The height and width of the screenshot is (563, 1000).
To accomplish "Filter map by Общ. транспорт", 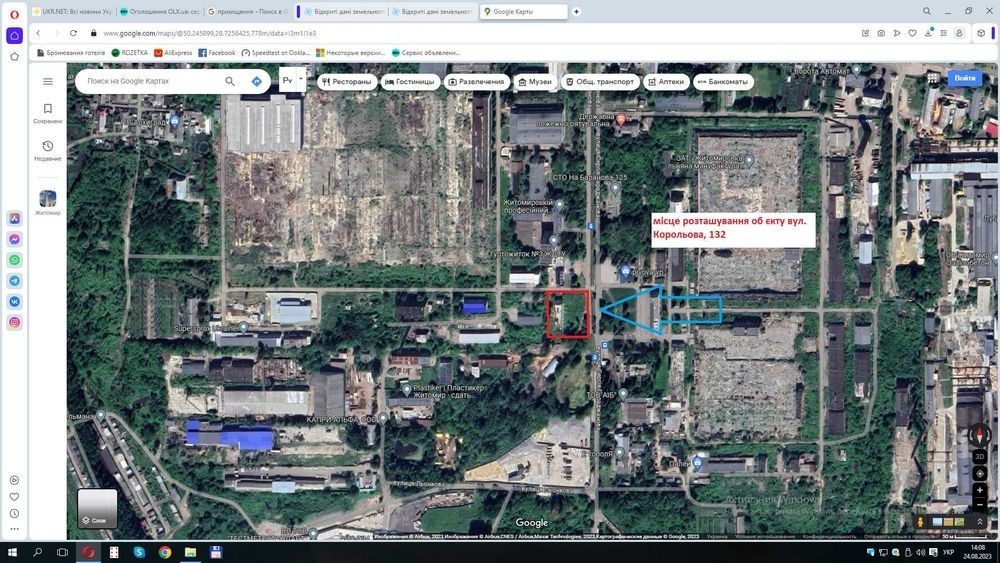I will pos(600,82).
